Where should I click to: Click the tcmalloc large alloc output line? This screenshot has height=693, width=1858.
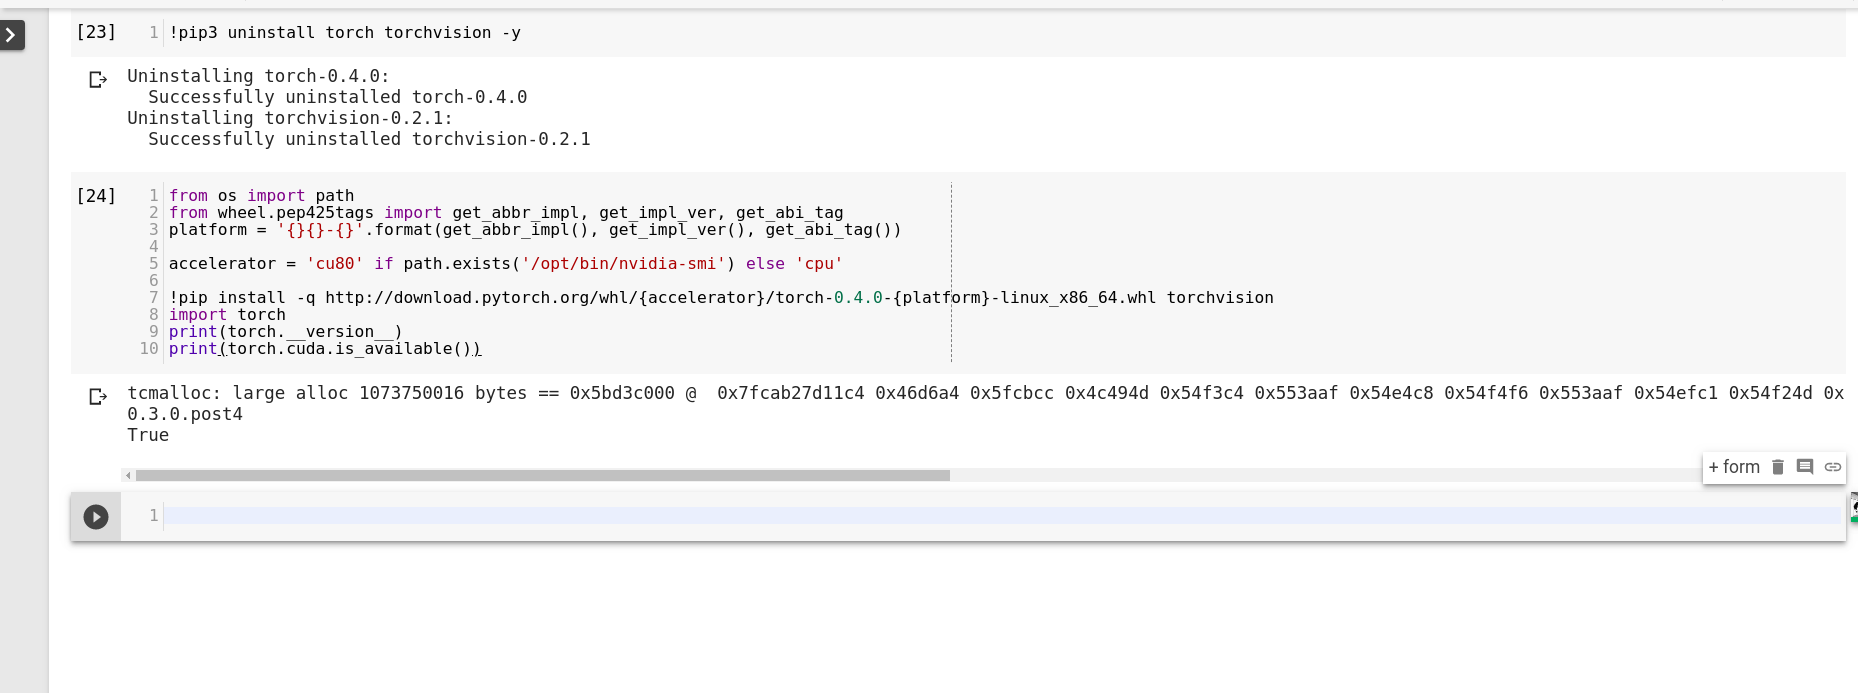coord(985,393)
